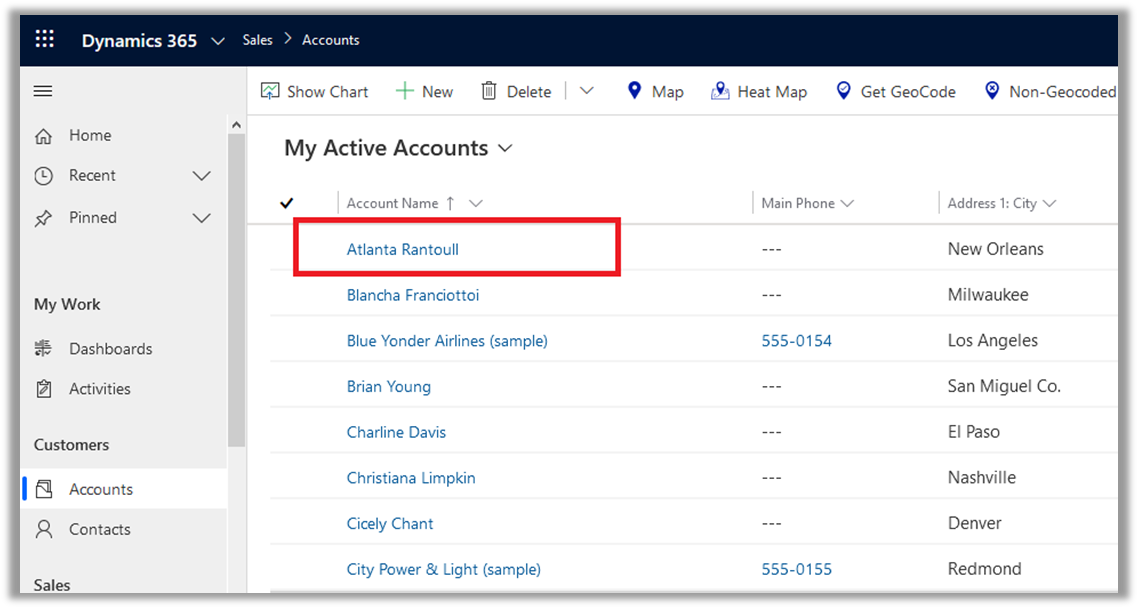The image size is (1140, 609).
Task: Select Contacts in the sidebar
Action: (x=99, y=530)
